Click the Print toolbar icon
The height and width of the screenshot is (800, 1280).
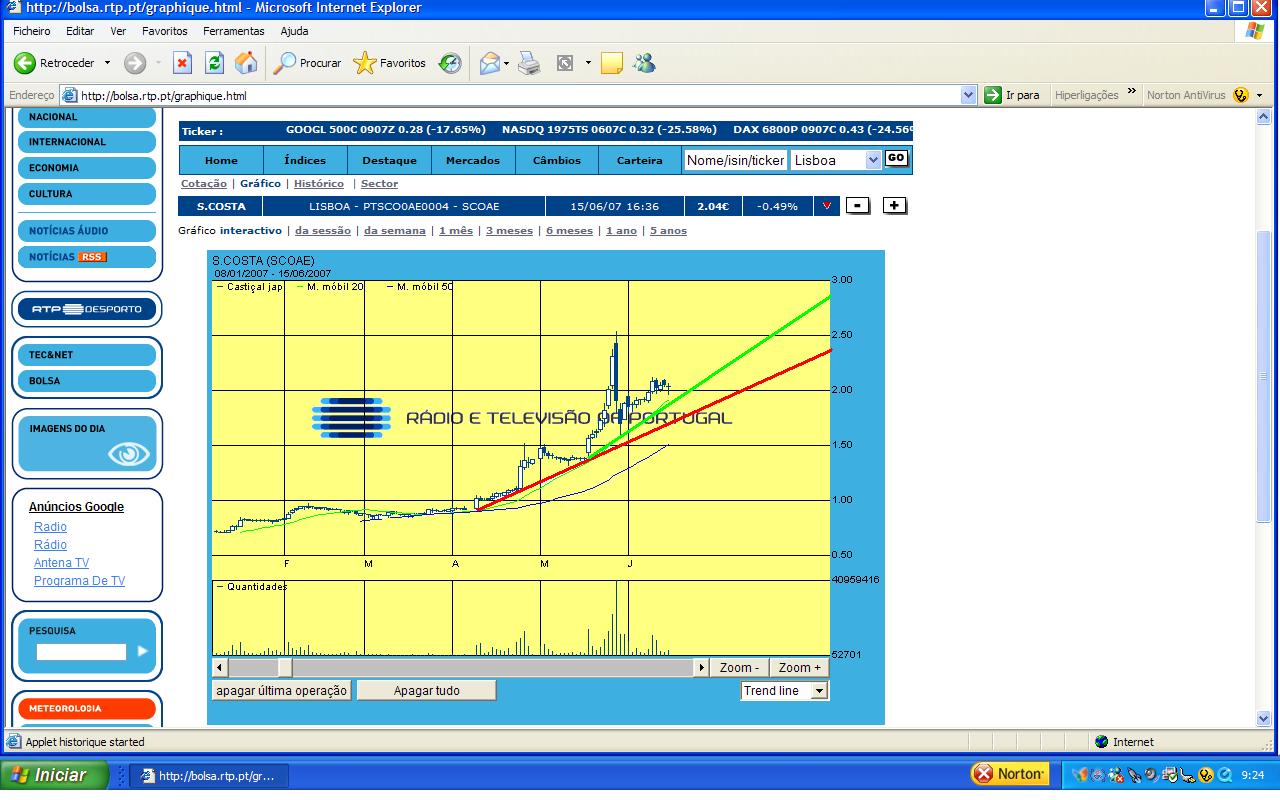point(529,63)
